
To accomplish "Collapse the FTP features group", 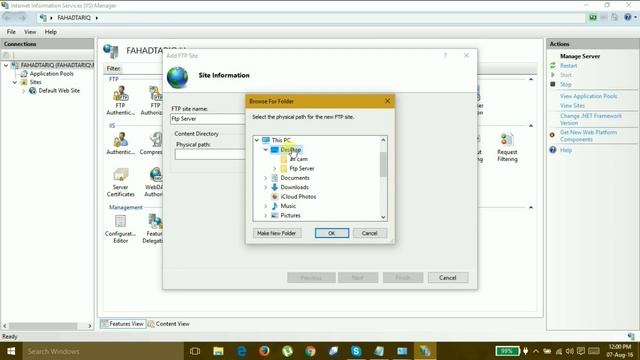I will coord(531,79).
